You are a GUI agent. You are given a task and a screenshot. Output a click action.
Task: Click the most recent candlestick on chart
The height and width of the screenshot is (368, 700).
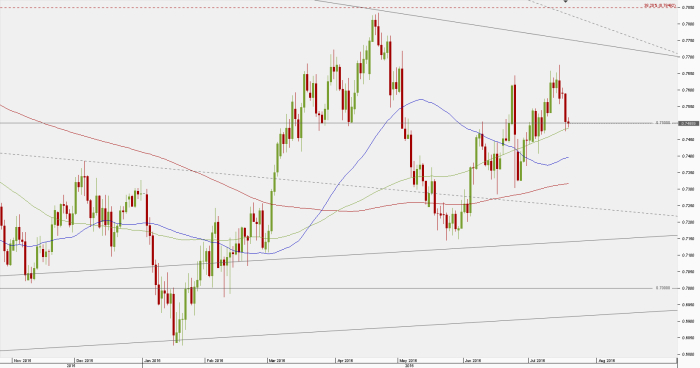pos(568,123)
